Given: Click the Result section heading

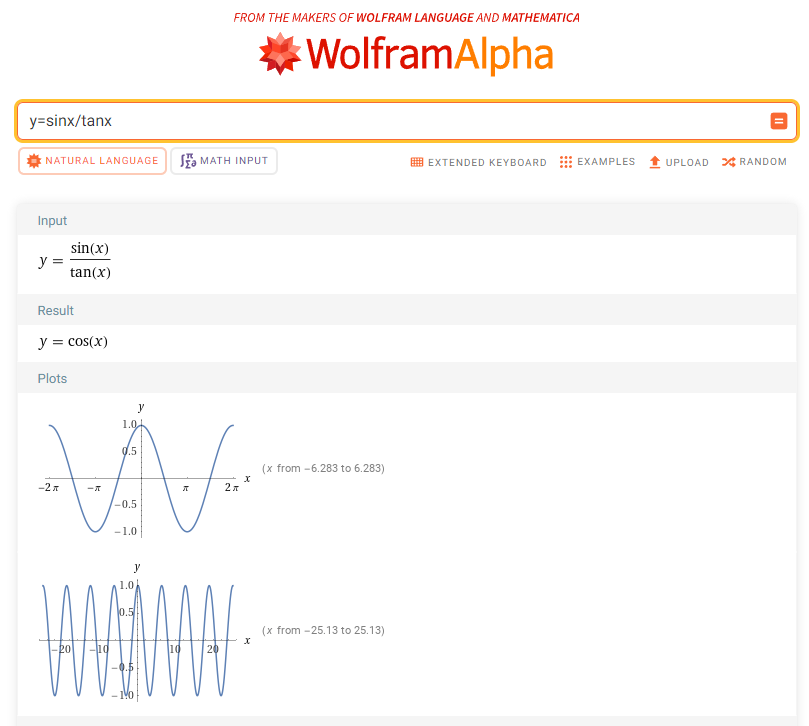Looking at the screenshot, I should pyautogui.click(x=56, y=311).
